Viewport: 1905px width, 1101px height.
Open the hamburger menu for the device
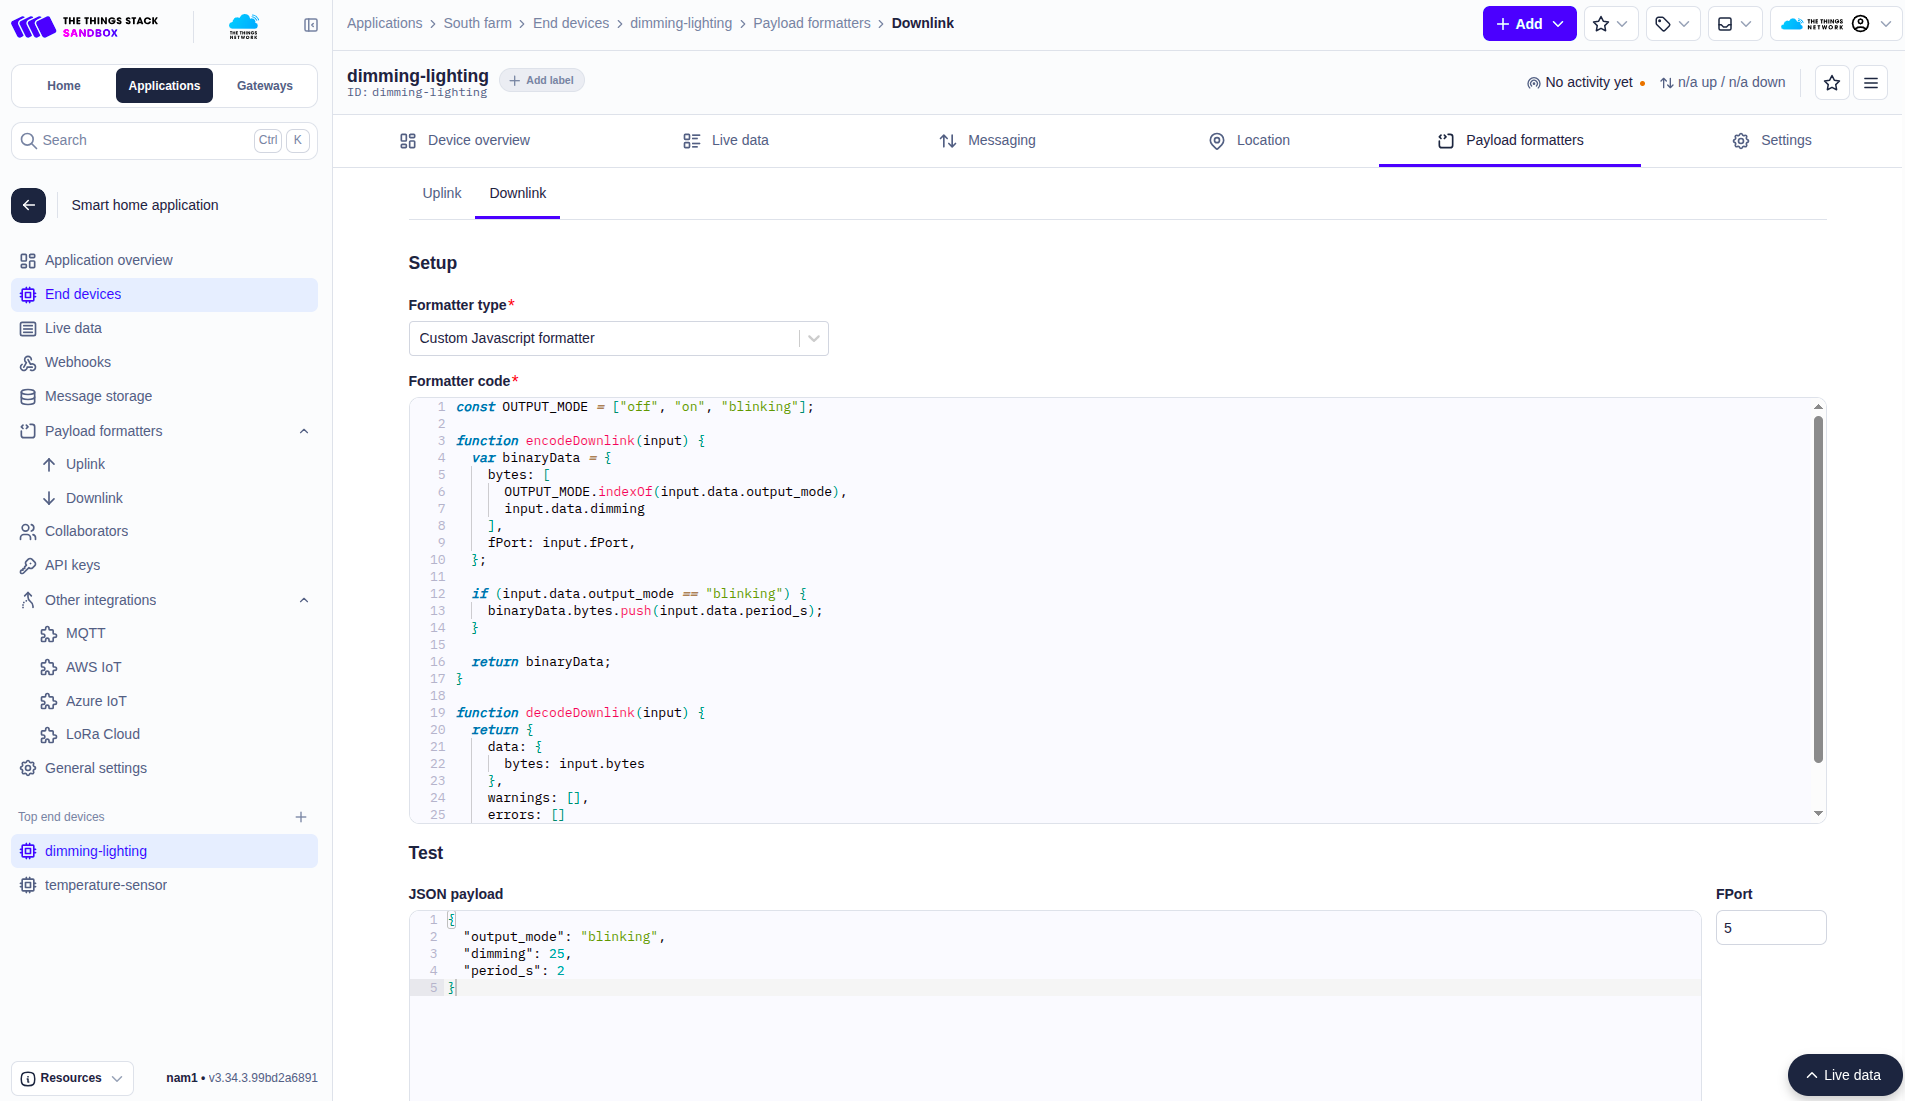pos(1870,83)
